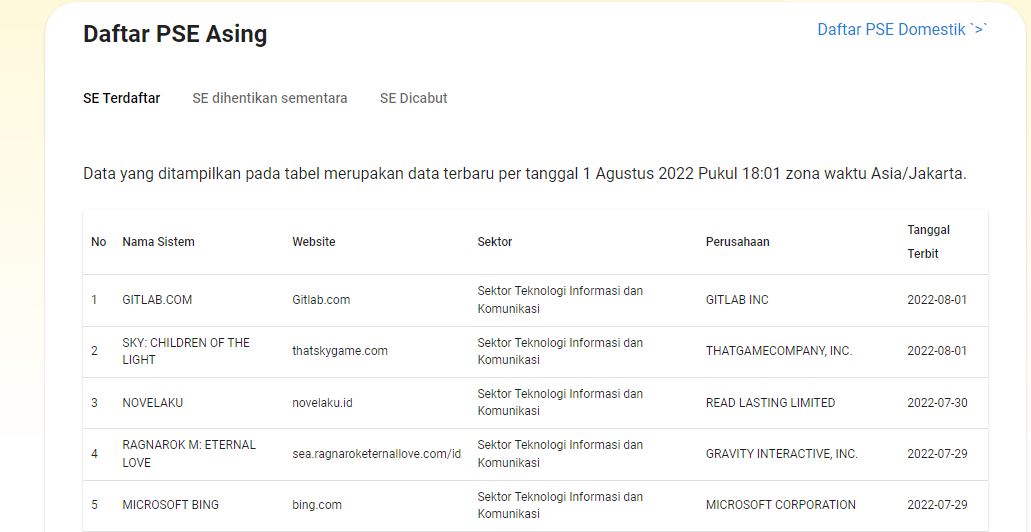Click the sector cell in GITLAB.COM row
This screenshot has height=532, width=1031.
point(560,300)
